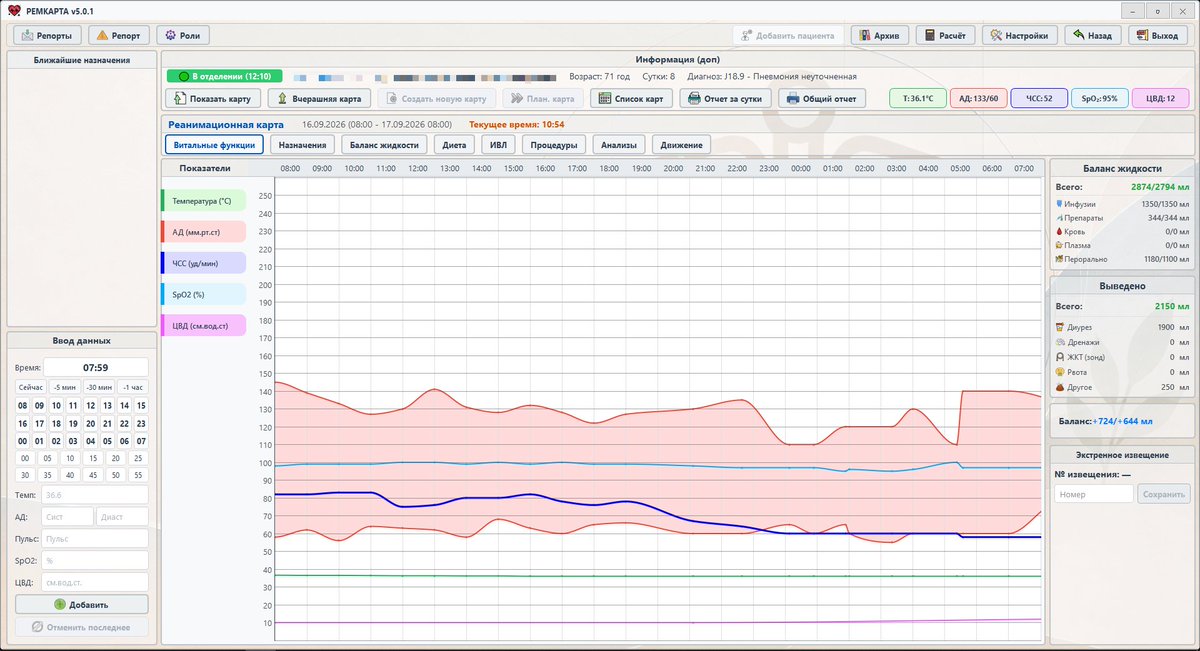Click the Другое output icon row

click(1121, 387)
